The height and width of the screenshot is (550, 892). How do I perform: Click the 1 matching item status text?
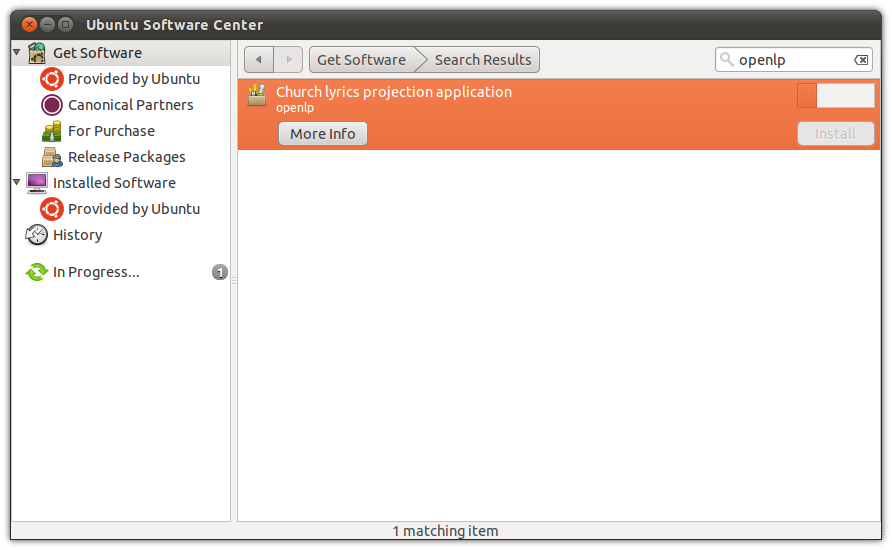click(x=445, y=531)
